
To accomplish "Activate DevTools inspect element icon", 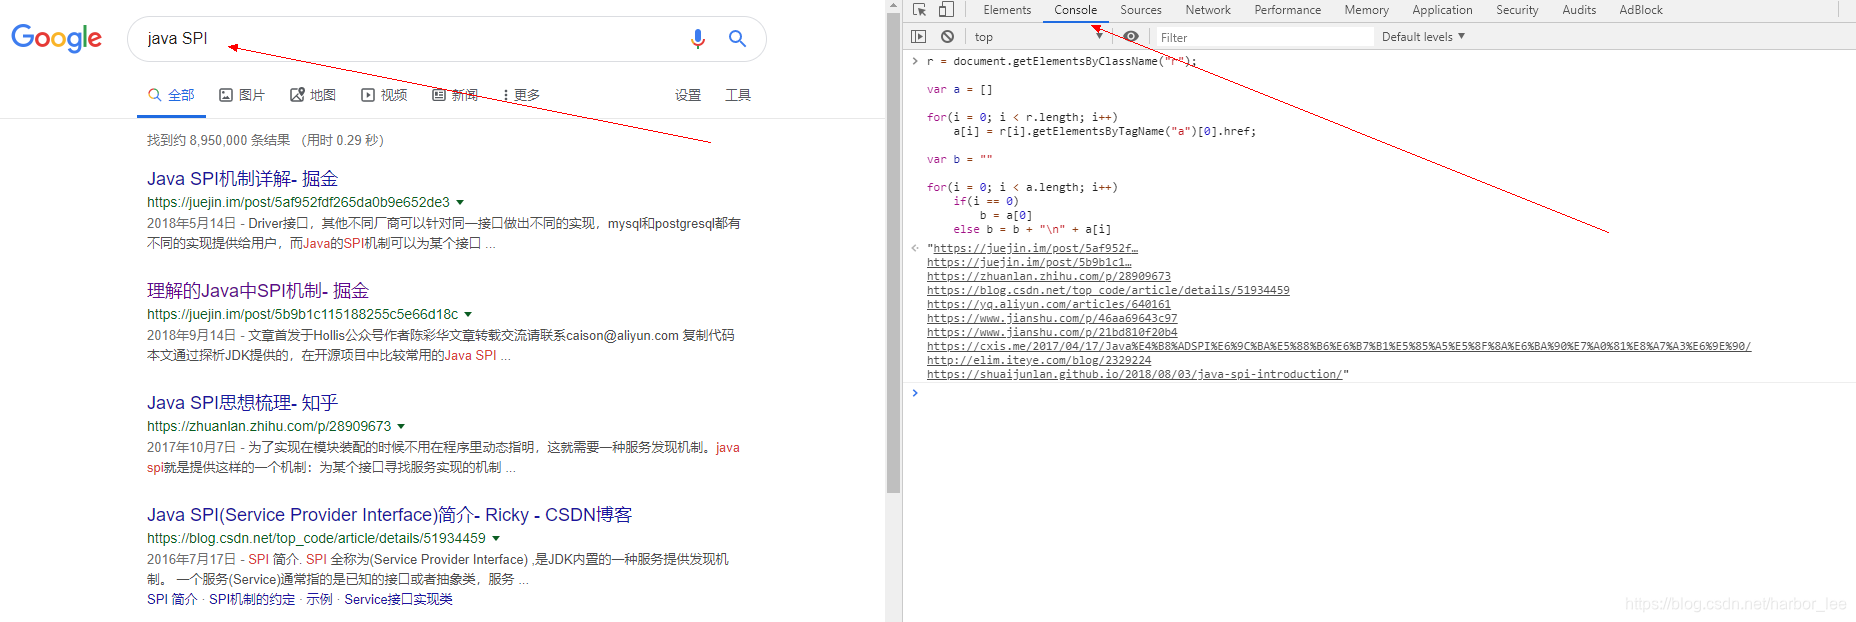I will [919, 10].
